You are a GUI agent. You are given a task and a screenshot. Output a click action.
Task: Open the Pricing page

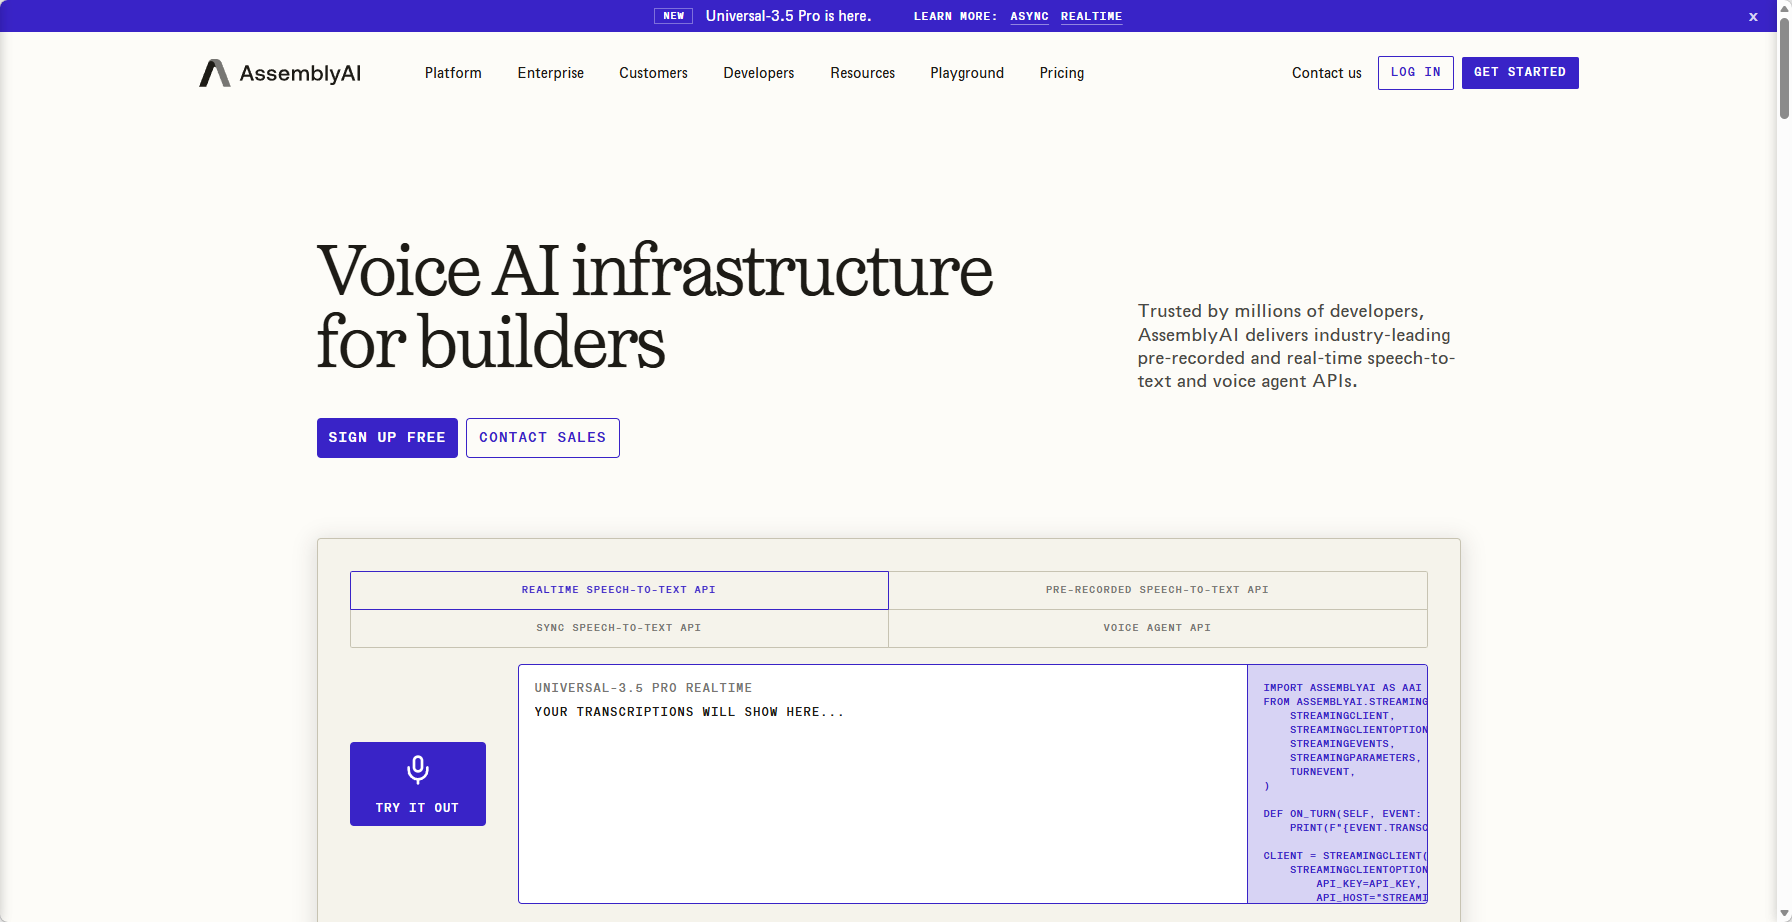(x=1062, y=73)
